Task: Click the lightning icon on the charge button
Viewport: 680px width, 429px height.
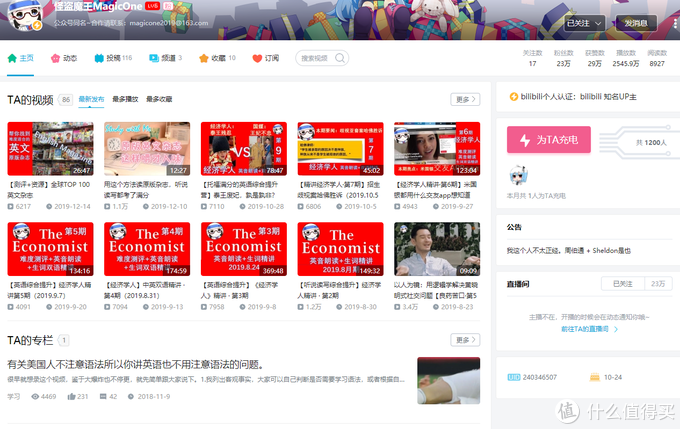Action: [x=525, y=140]
